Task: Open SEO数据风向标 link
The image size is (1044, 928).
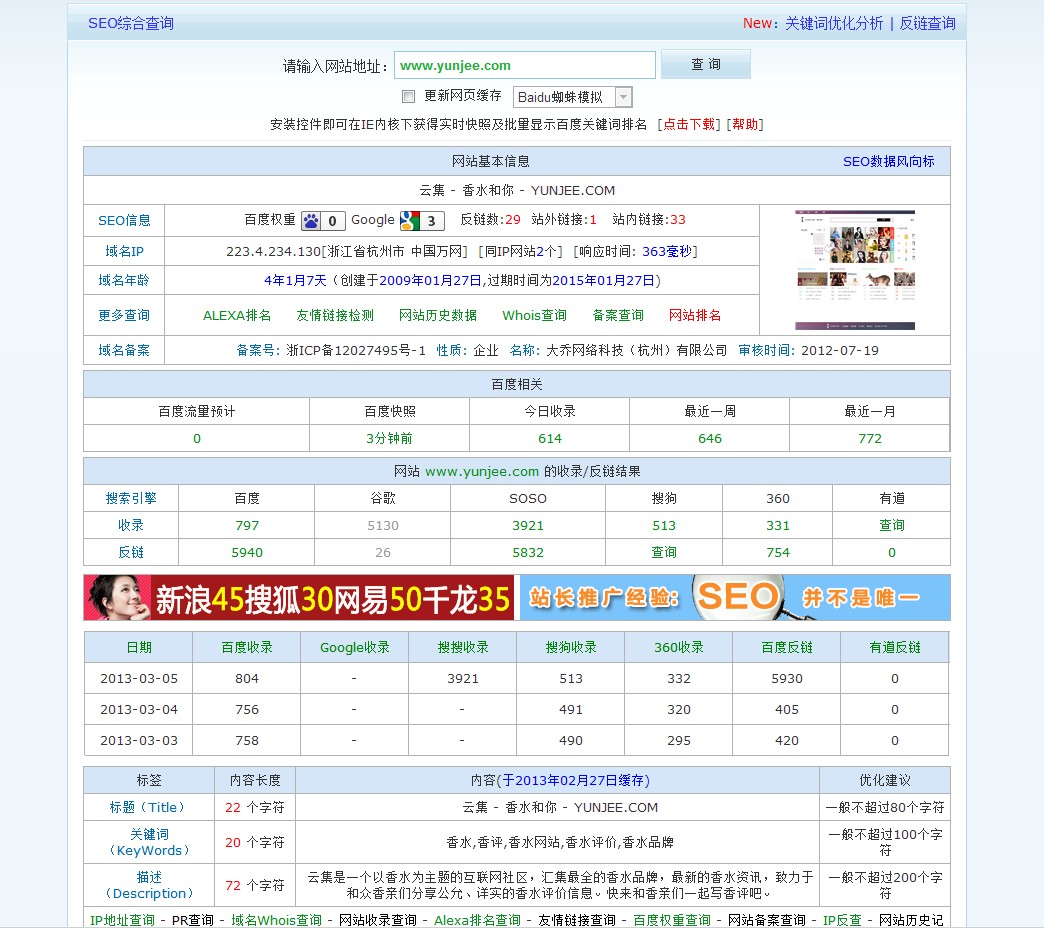Action: pos(889,162)
